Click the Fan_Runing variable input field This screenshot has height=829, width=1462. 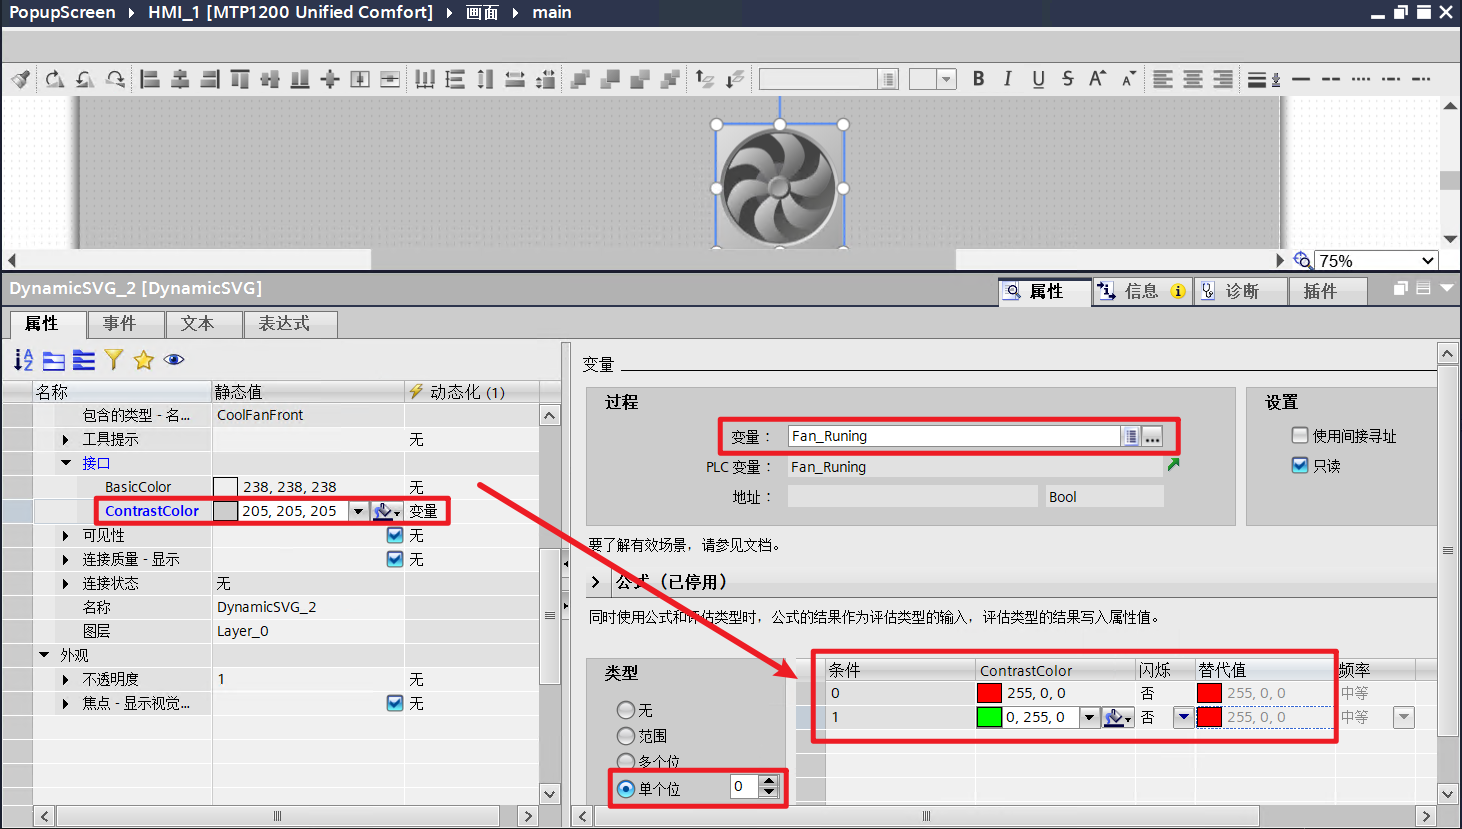(950, 436)
